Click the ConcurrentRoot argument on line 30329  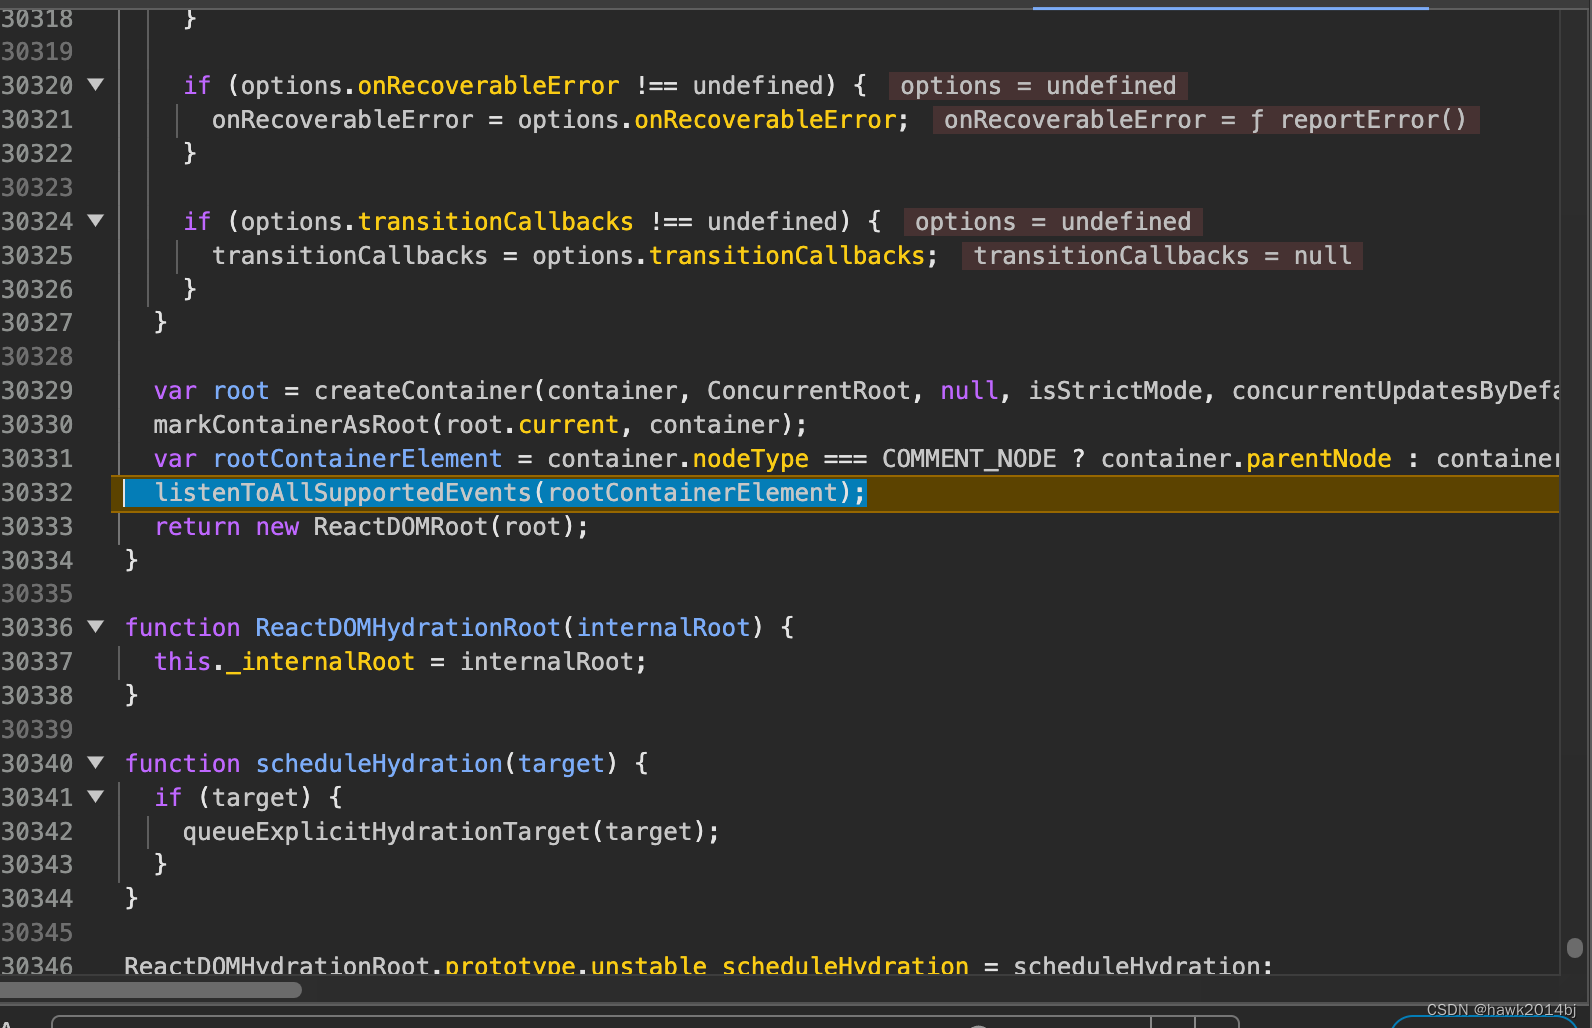coord(809,391)
